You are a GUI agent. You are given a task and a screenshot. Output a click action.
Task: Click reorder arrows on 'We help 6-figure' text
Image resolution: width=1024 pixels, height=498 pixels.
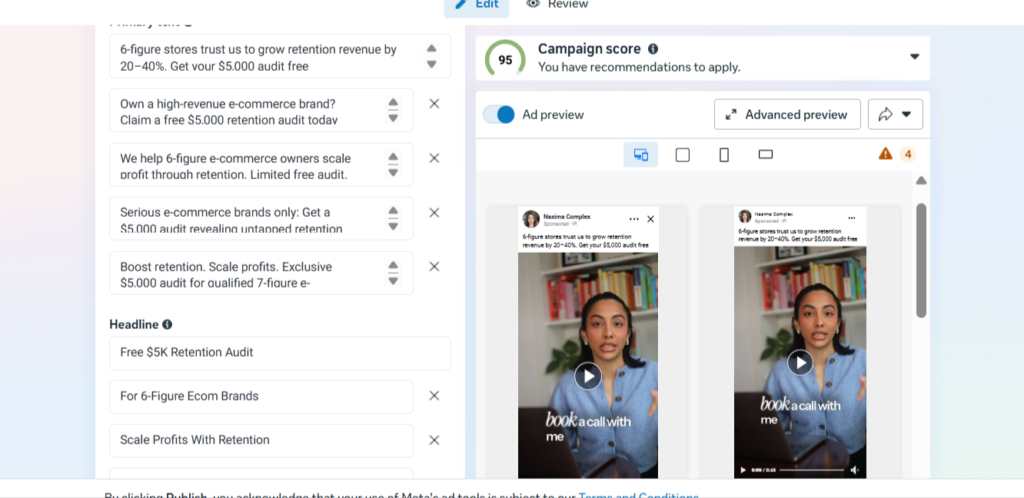click(393, 164)
